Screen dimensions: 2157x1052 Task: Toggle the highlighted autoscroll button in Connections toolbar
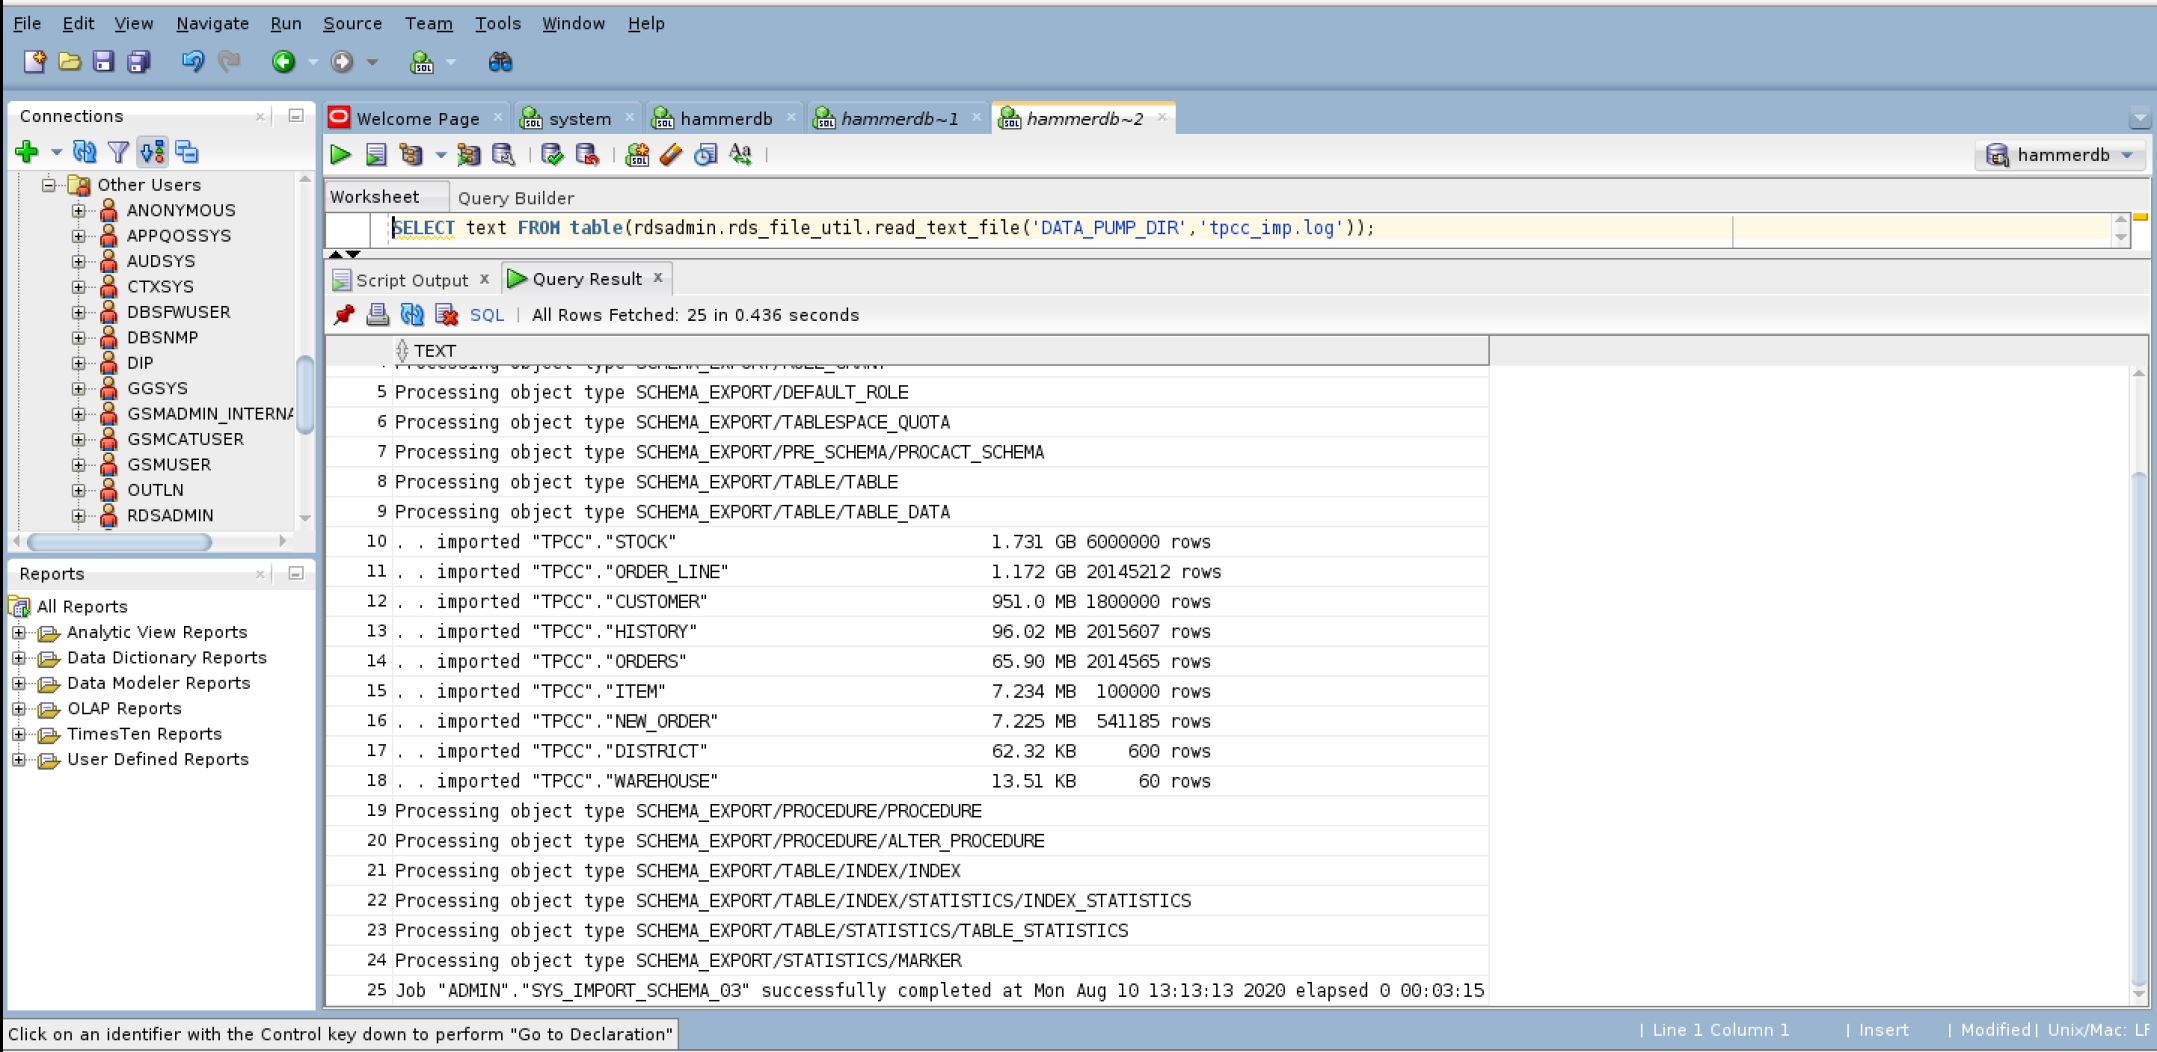tap(152, 152)
